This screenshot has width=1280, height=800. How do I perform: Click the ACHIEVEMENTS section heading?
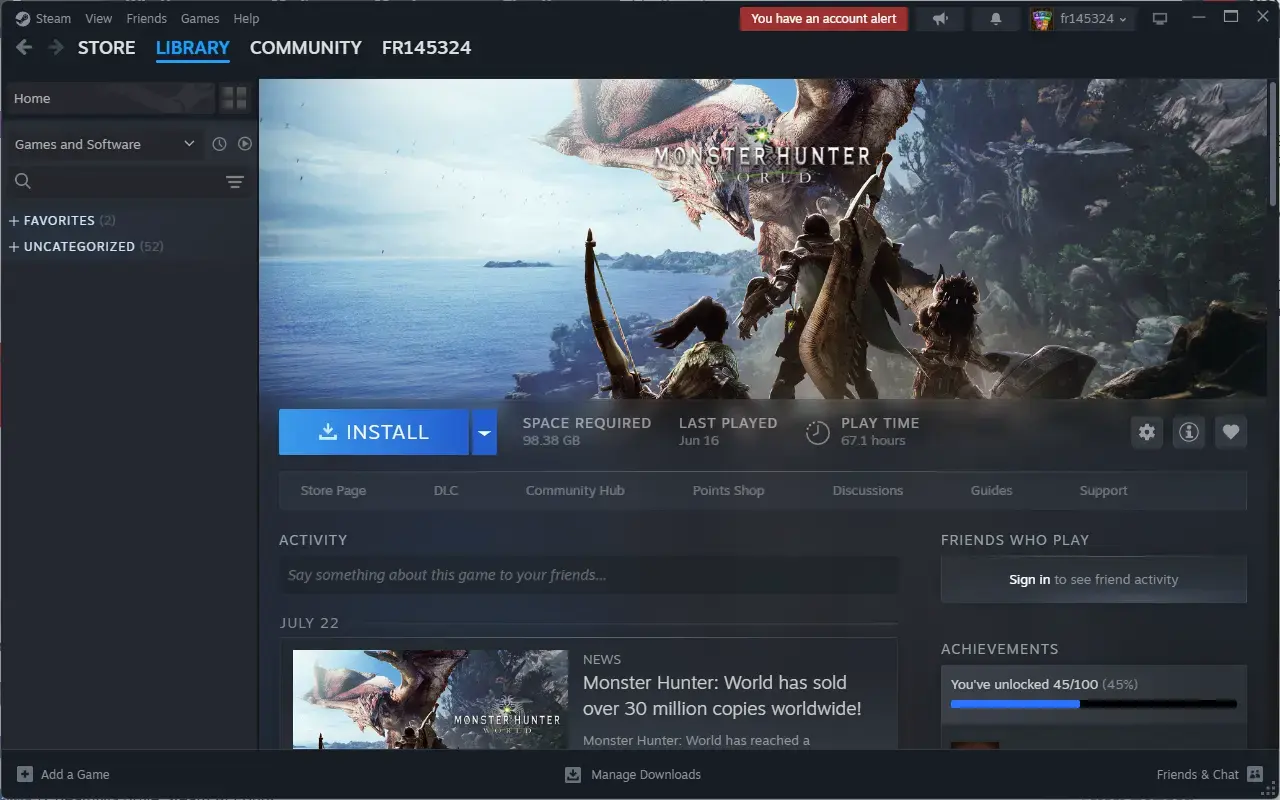(999, 649)
